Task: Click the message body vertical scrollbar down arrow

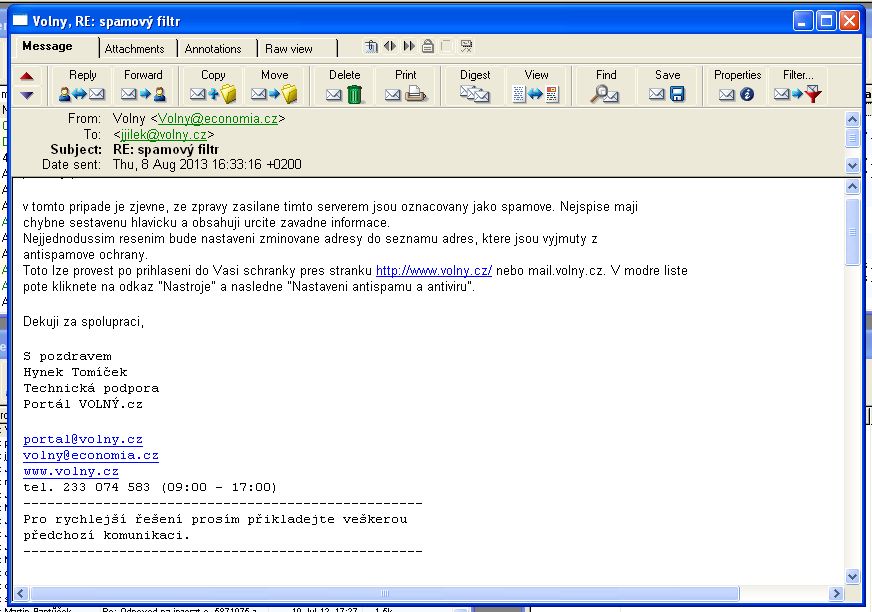Action: coord(852,576)
